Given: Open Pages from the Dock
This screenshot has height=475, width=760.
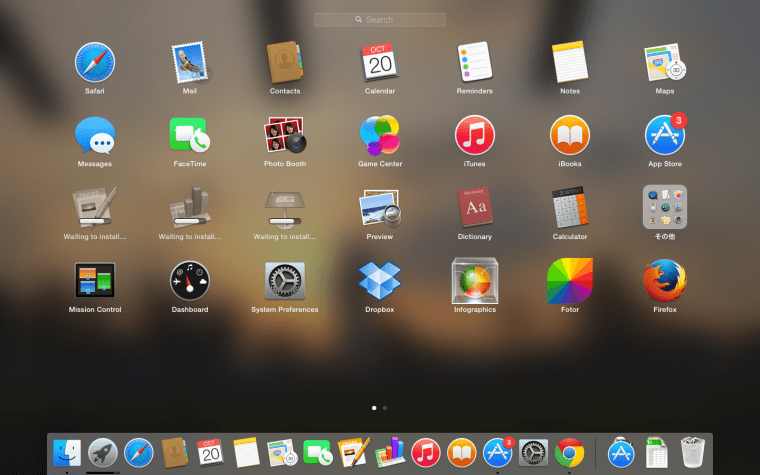Looking at the screenshot, I should pyautogui.click(x=354, y=452).
